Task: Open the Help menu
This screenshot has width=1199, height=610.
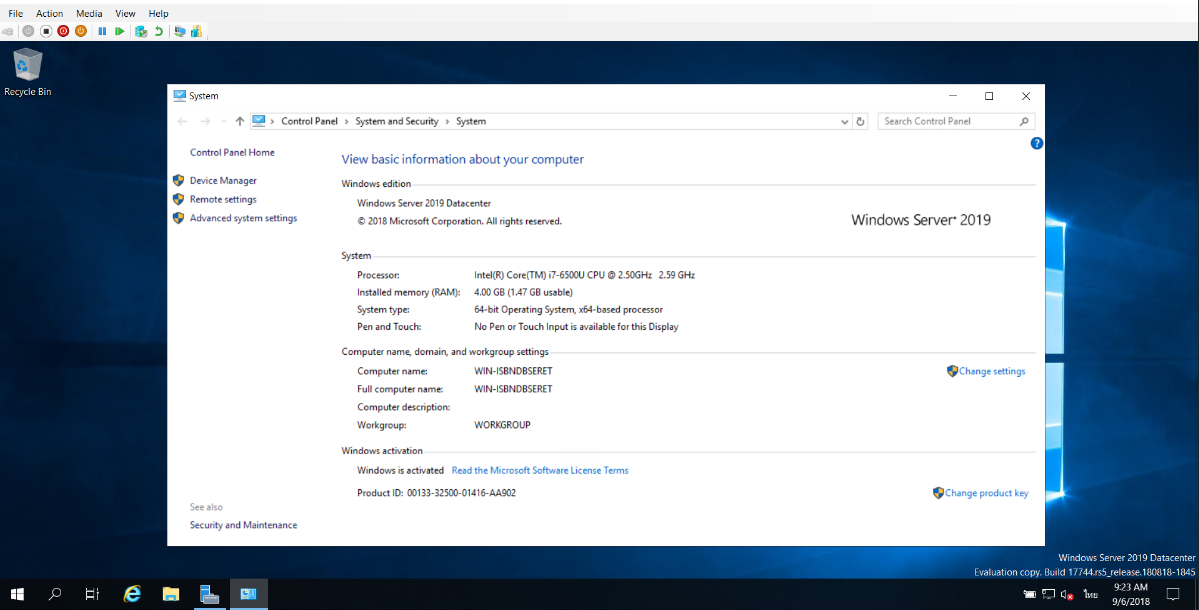Action: click(158, 14)
